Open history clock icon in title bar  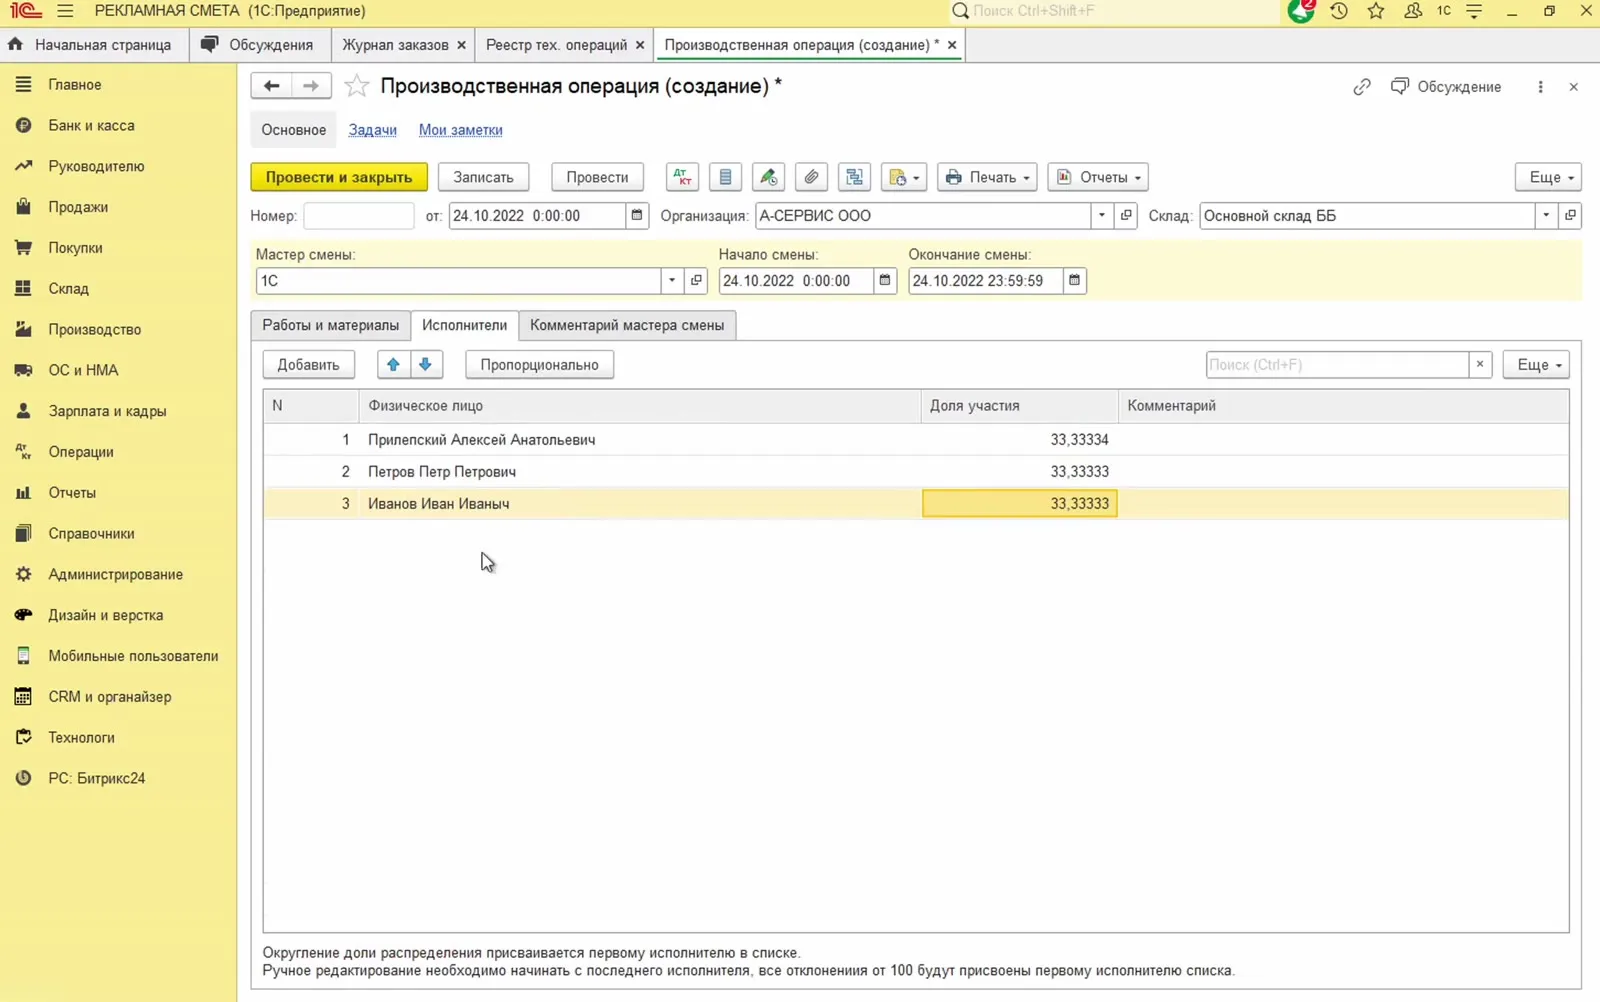coord(1339,11)
